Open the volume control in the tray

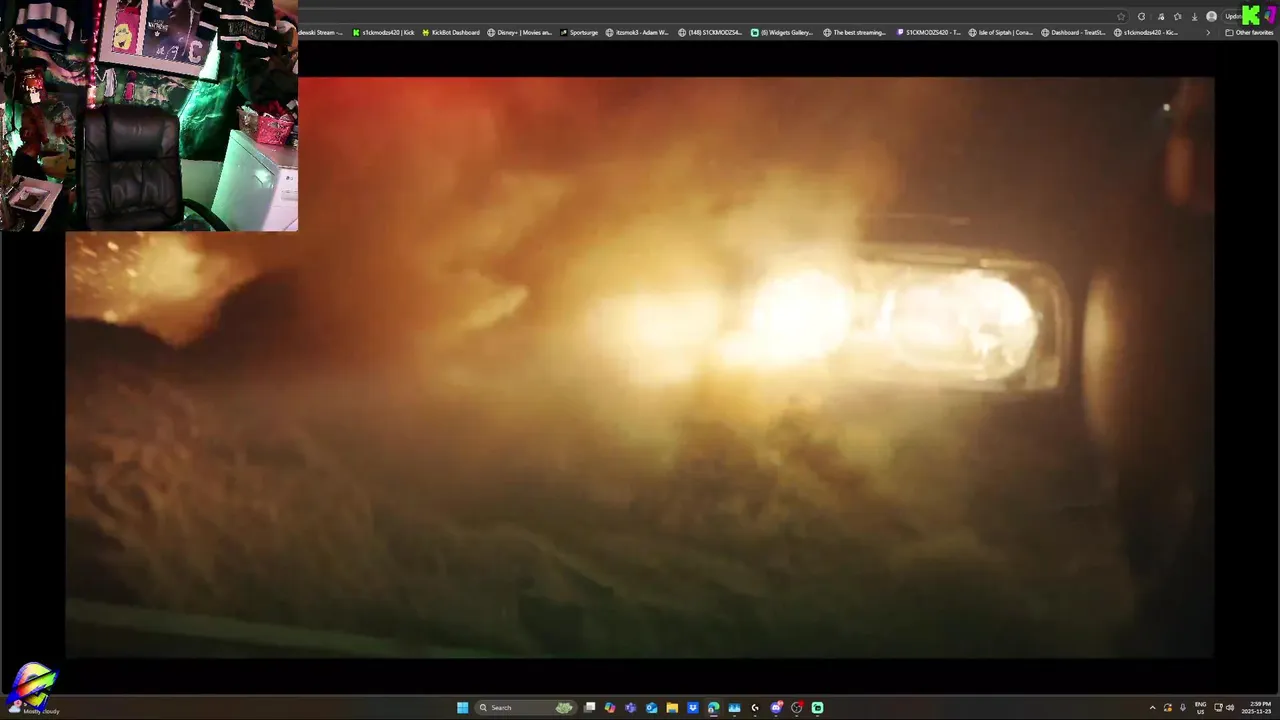[x=1230, y=708]
